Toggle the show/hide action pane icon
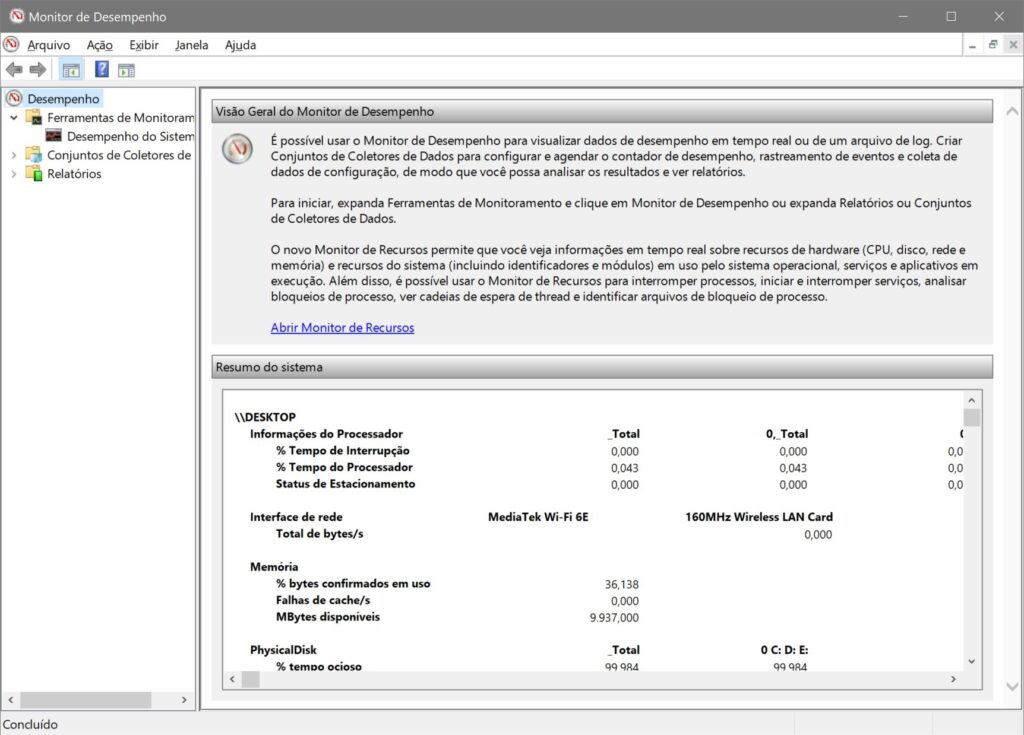Screen dimensions: 1024x735 [x=126, y=70]
